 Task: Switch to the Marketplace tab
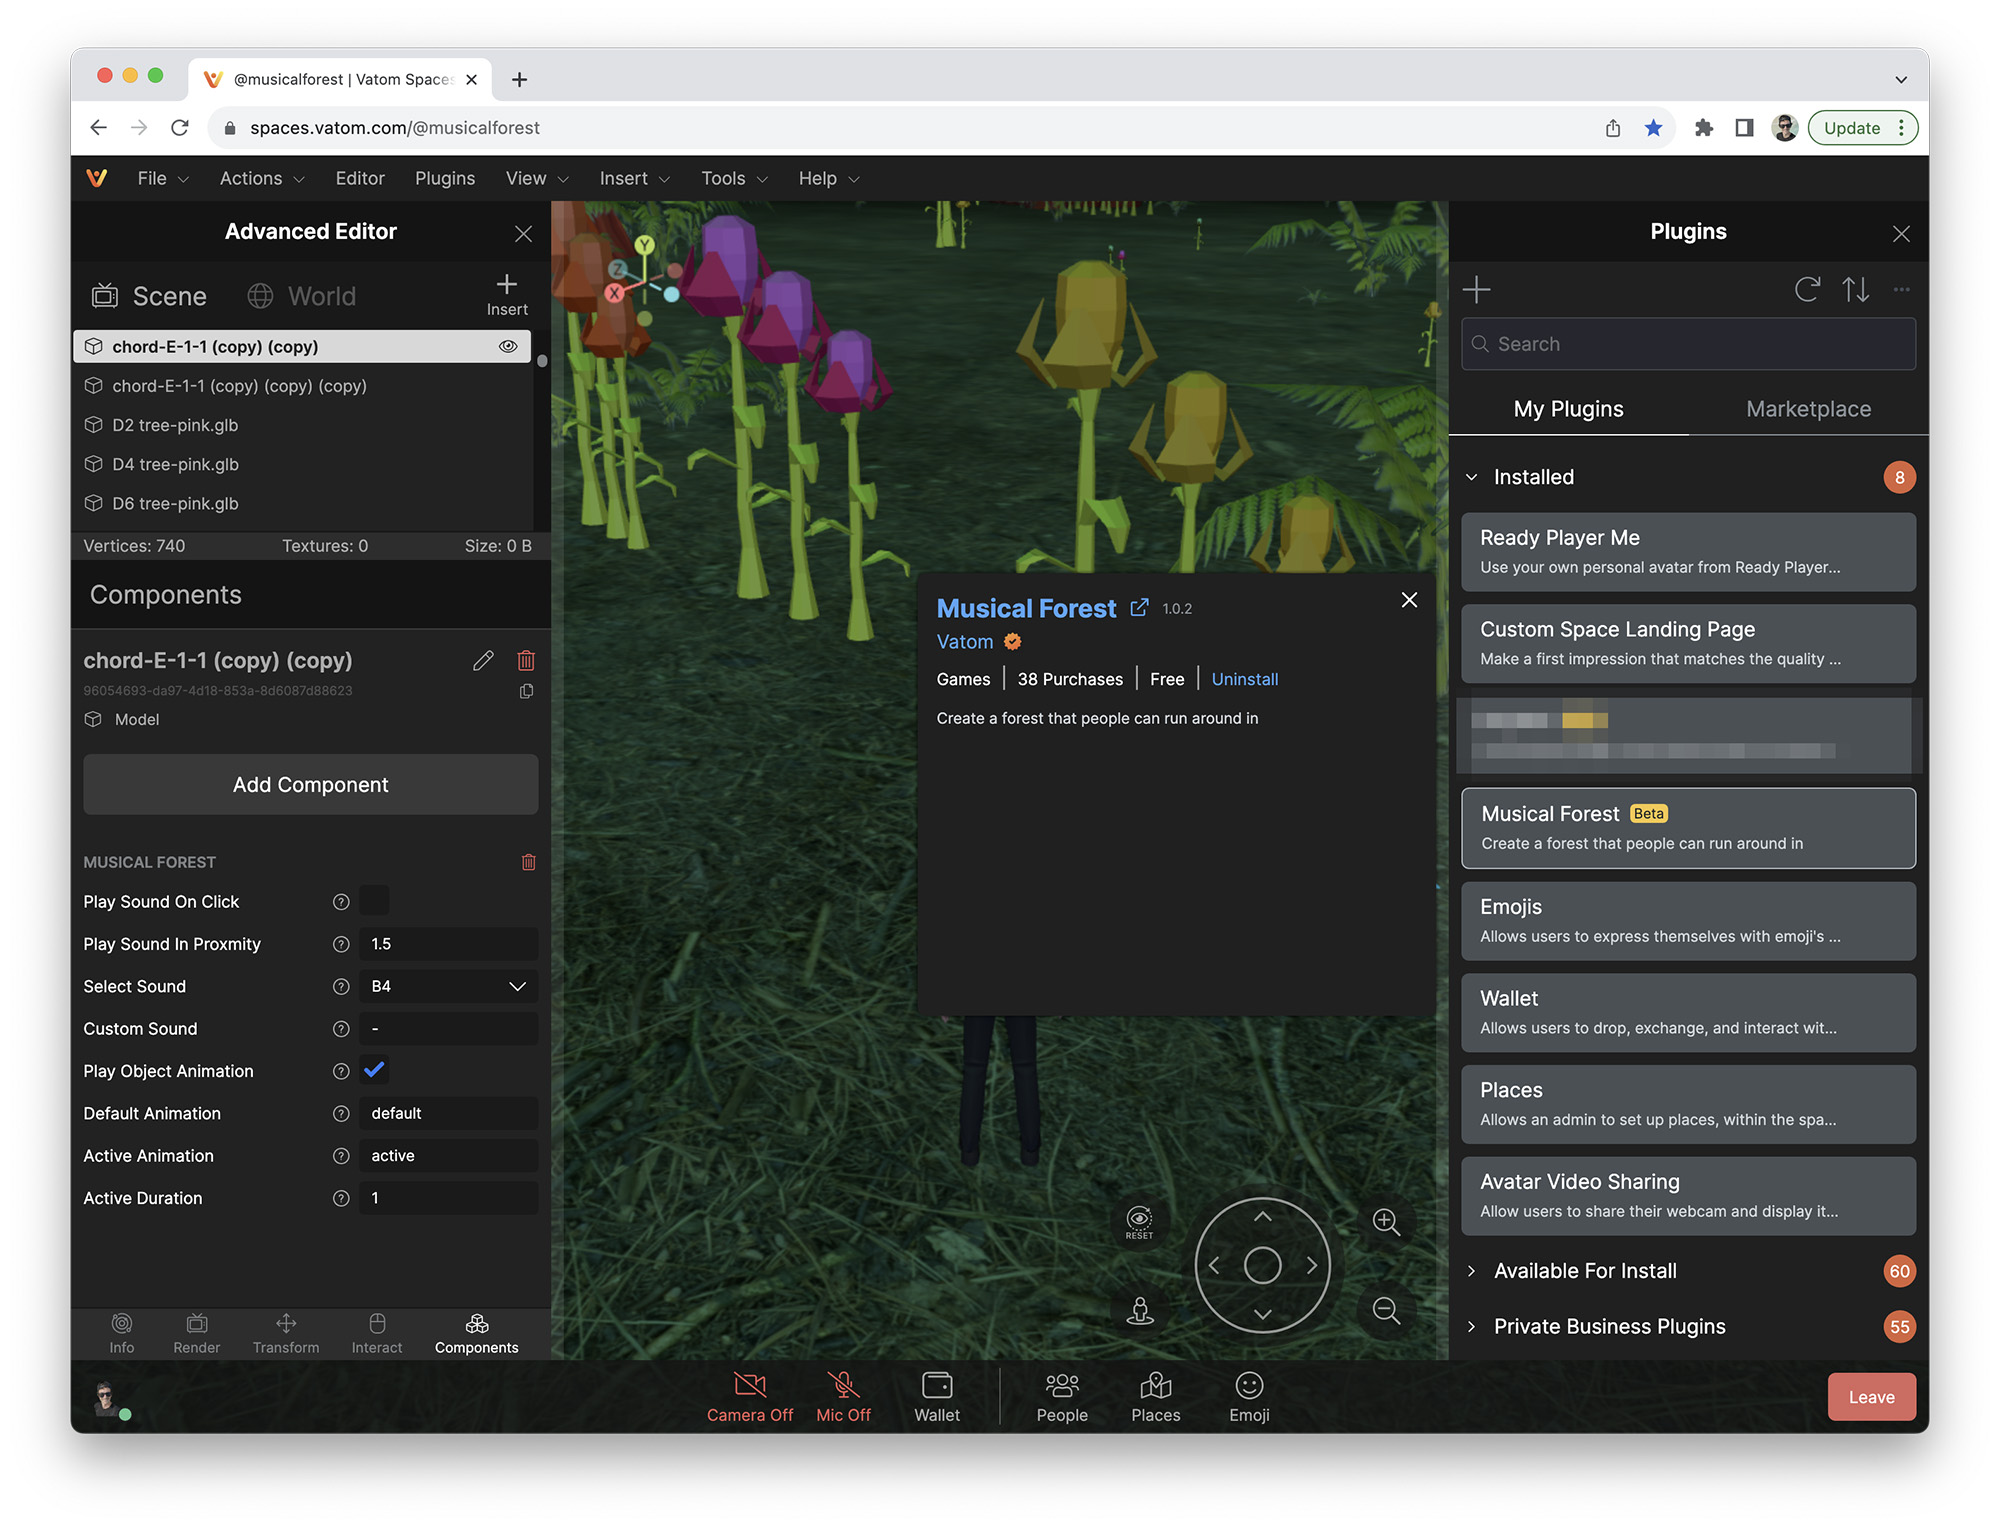coord(1808,409)
